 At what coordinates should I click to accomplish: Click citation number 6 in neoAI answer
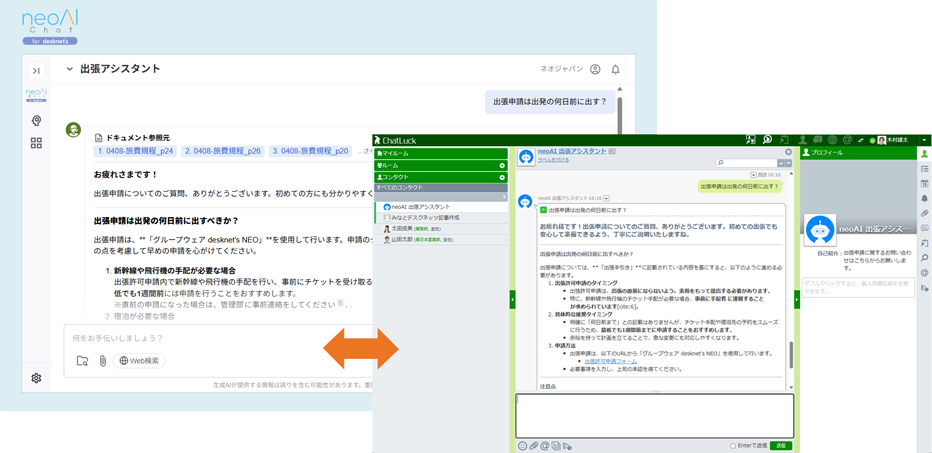(341, 303)
